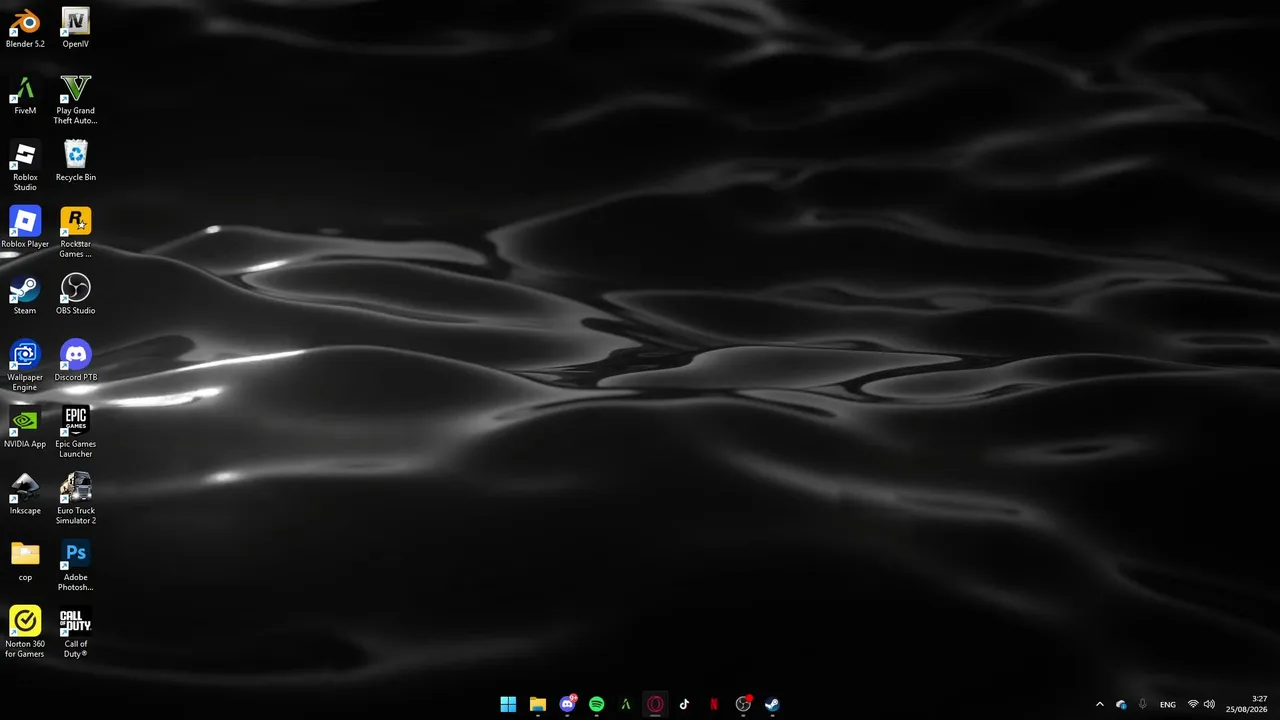This screenshot has width=1280, height=720.
Task: Open the ENG language switcher
Action: 1168,705
